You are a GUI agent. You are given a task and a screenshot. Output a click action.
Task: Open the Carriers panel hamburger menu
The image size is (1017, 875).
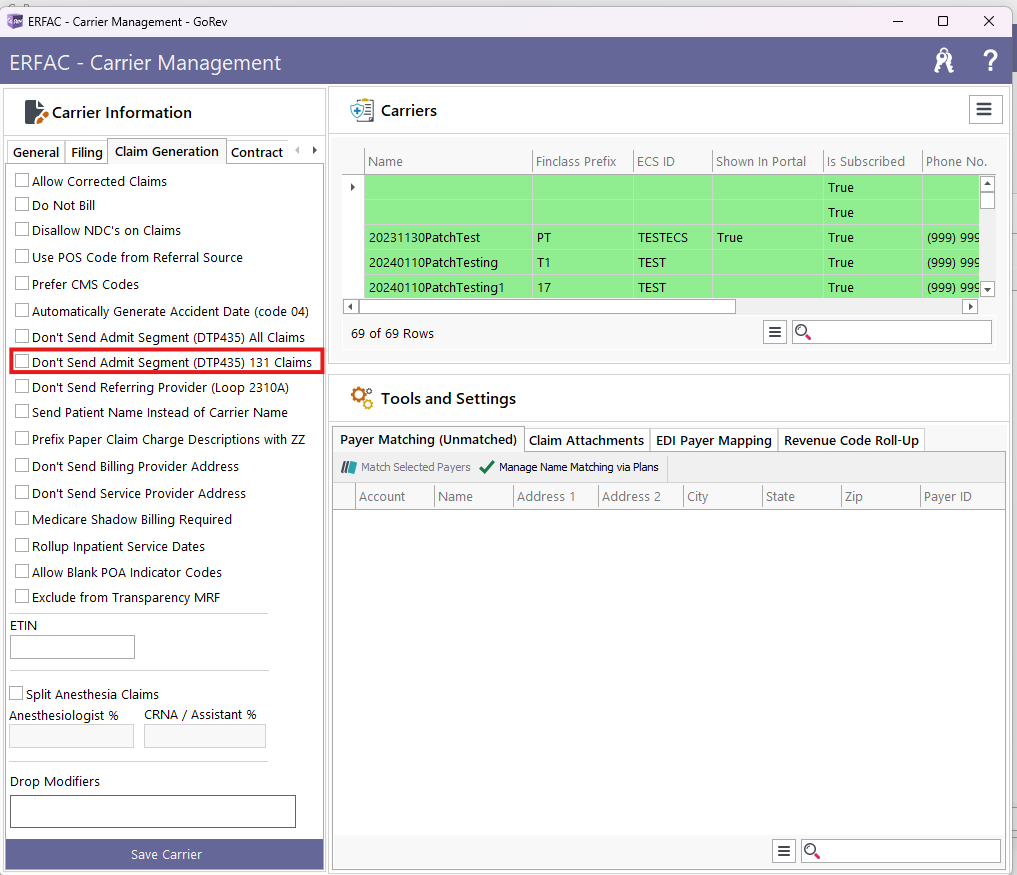(x=985, y=110)
